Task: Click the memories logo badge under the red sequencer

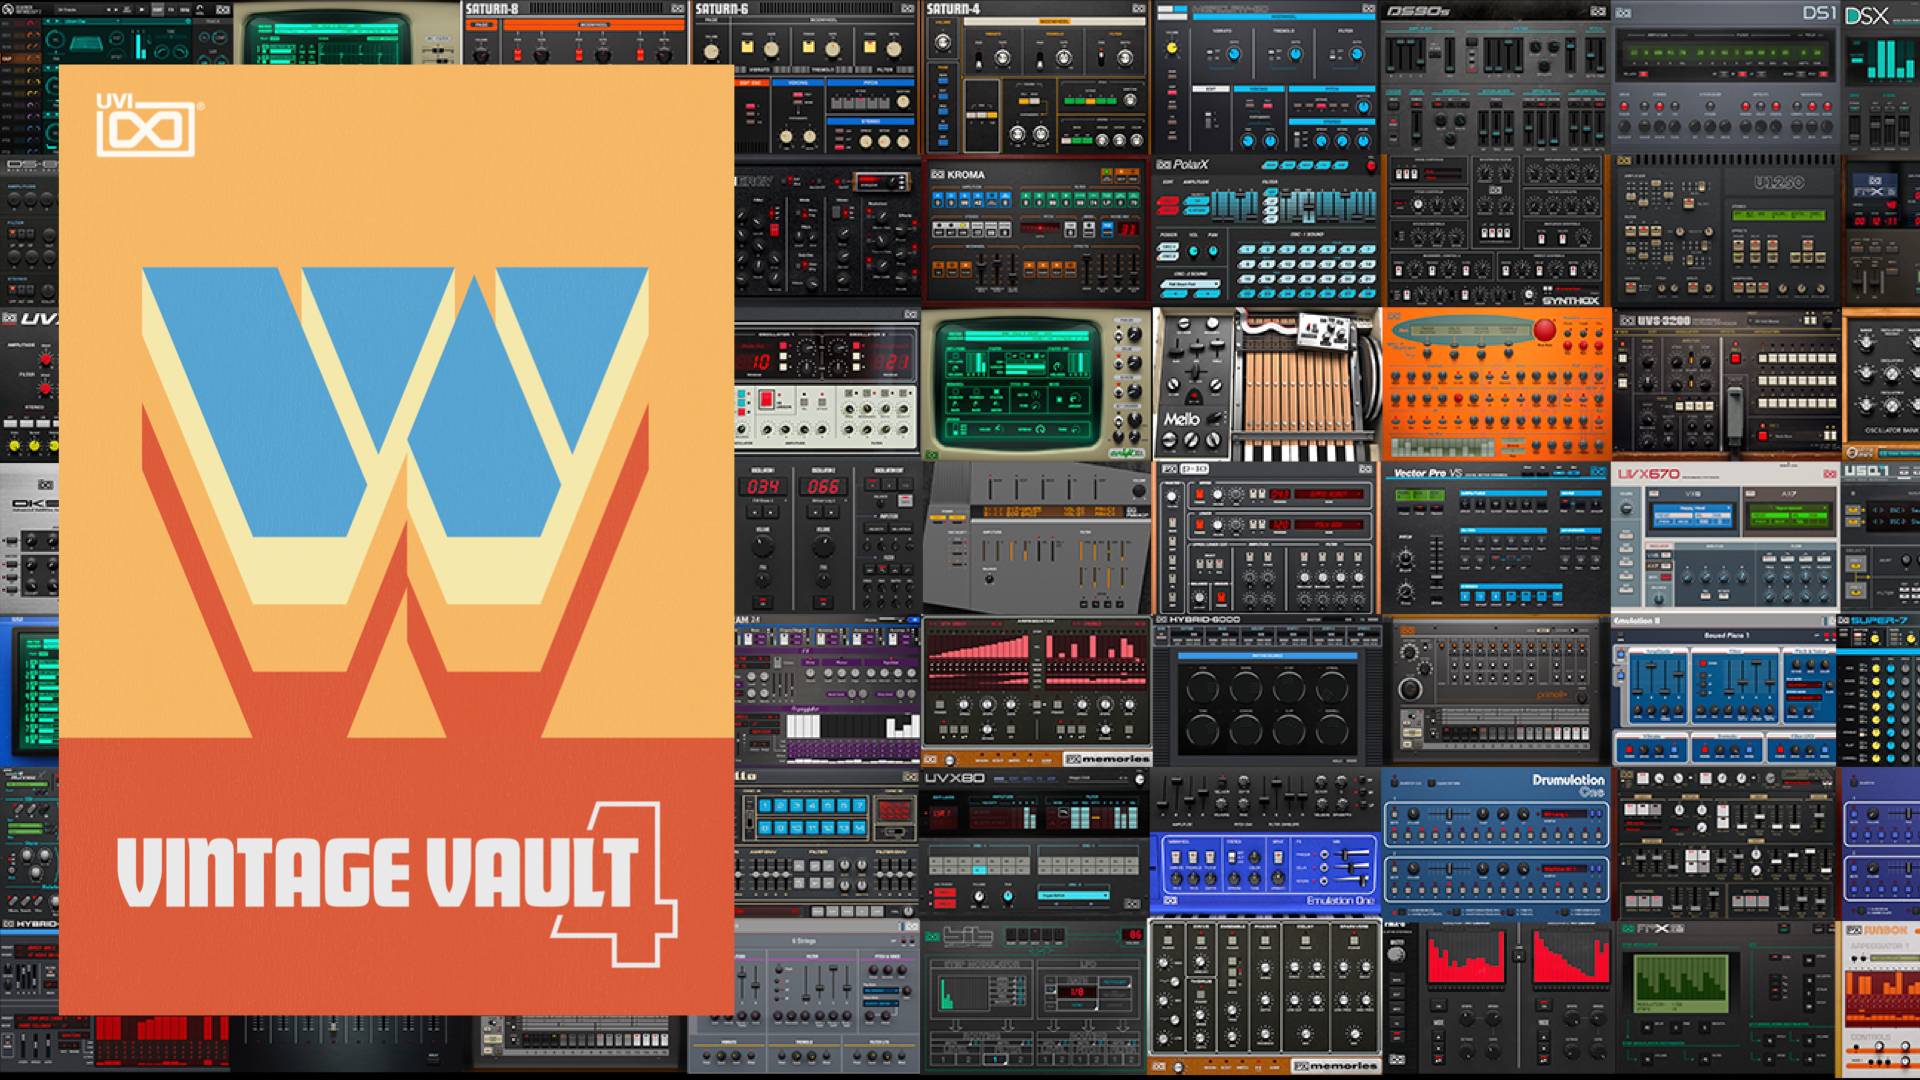Action: (1107, 759)
